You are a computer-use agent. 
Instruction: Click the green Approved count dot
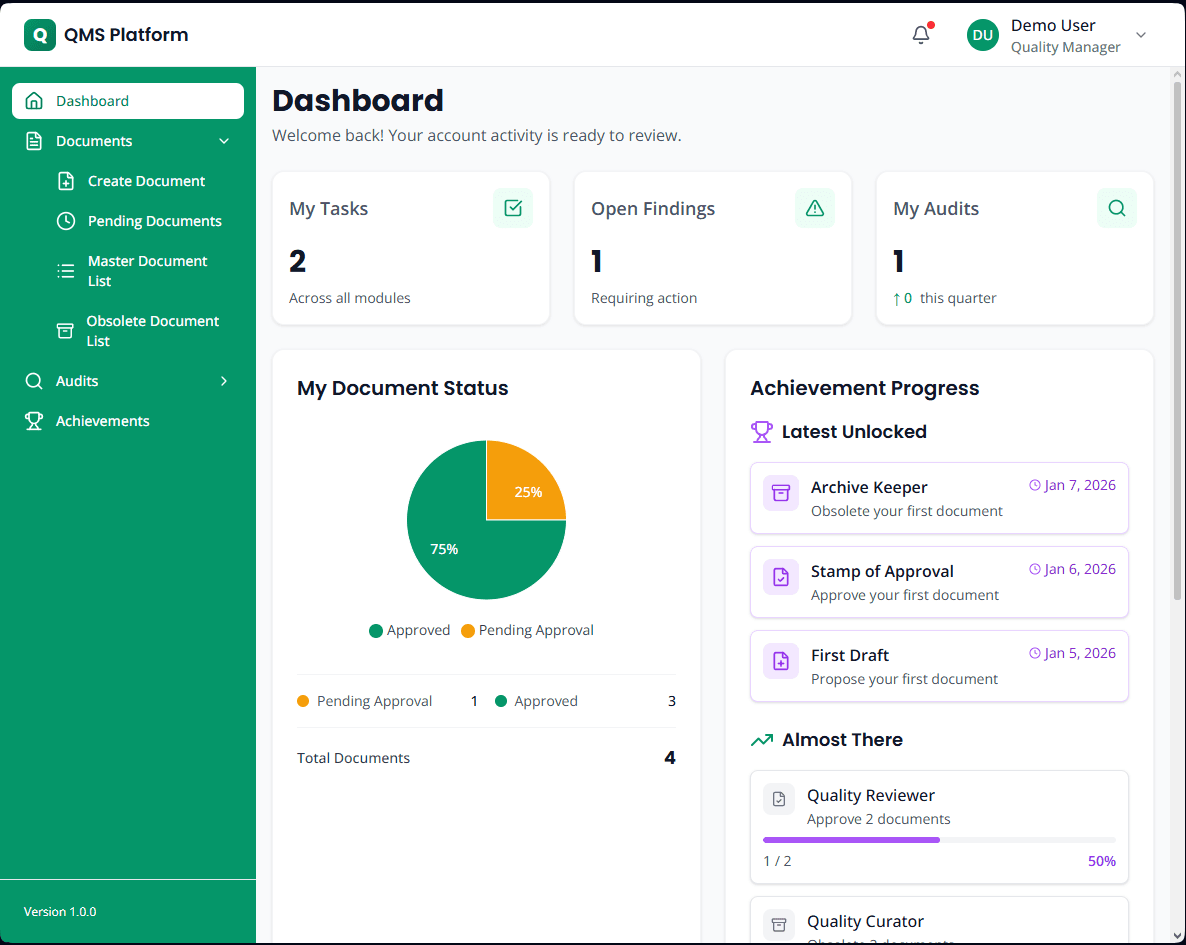[501, 701]
